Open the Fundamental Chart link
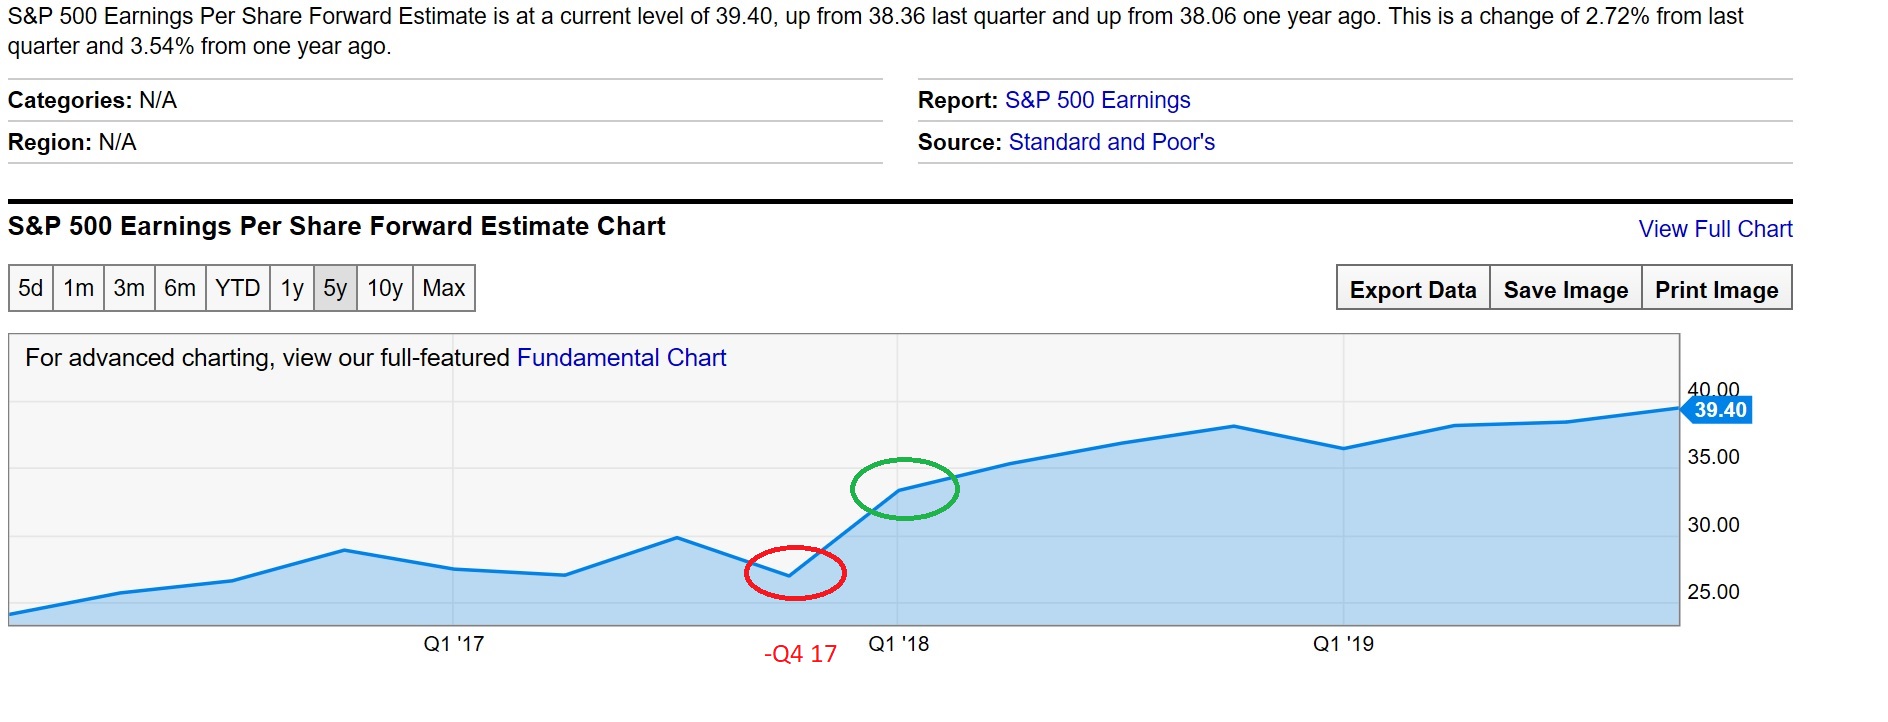Viewport: 1888px width, 722px height. click(621, 358)
